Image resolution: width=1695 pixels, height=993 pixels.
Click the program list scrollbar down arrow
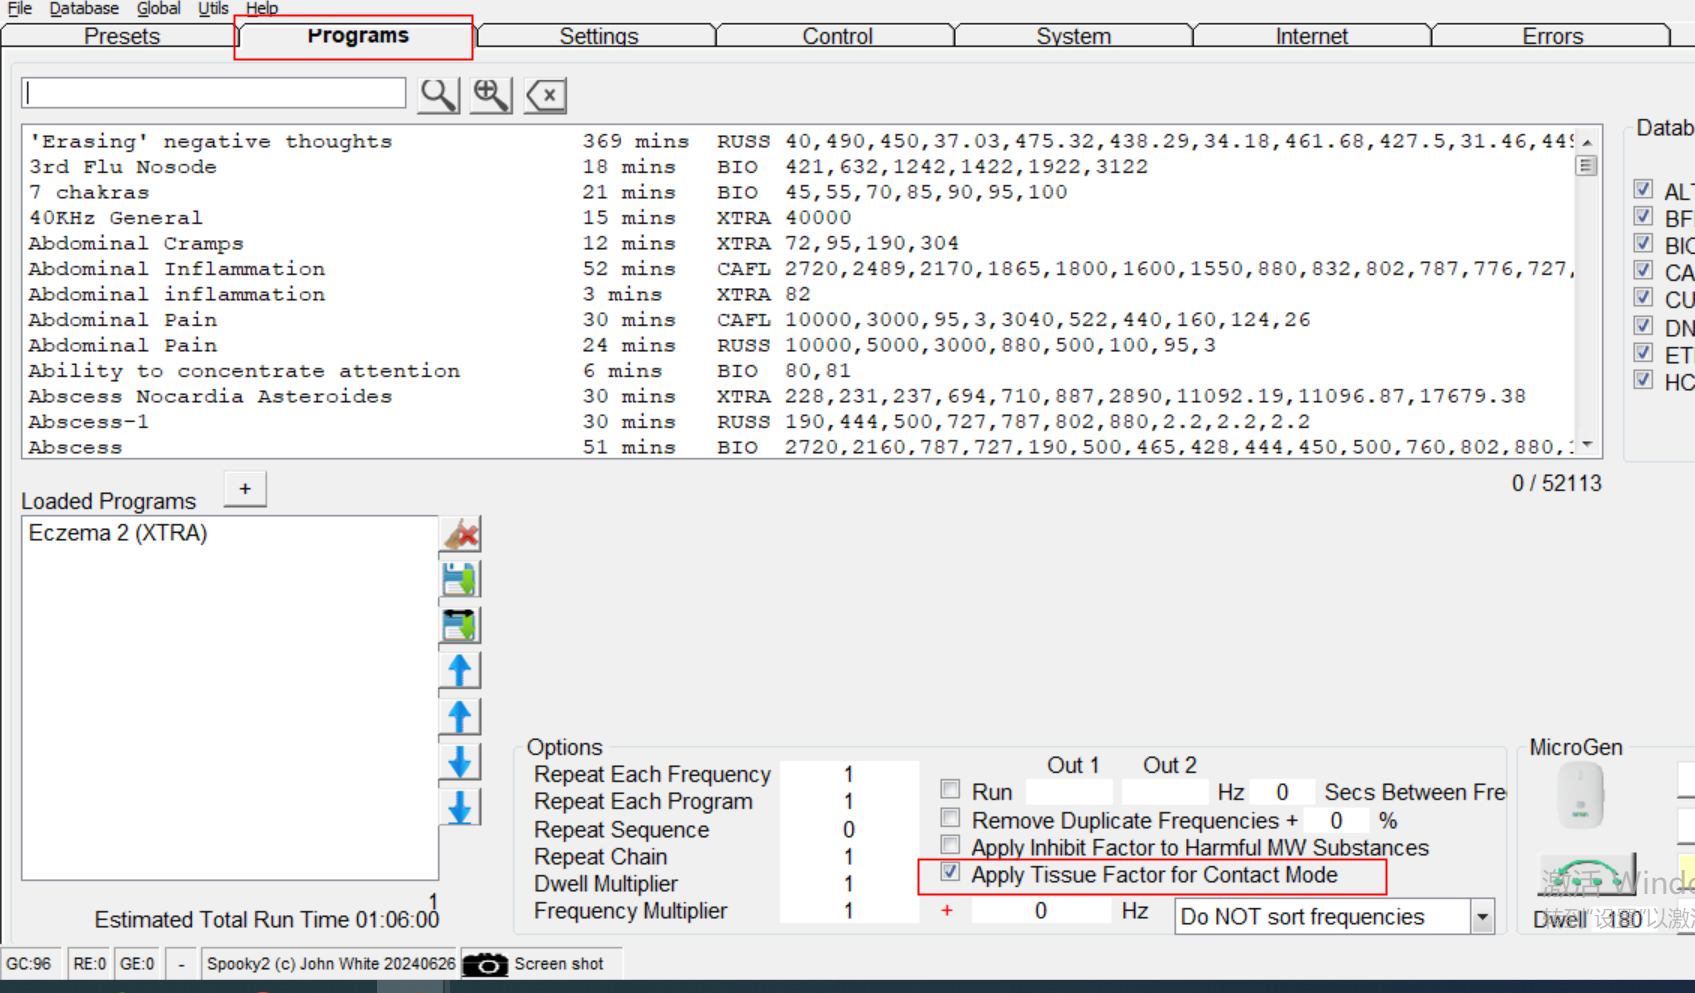1587,446
